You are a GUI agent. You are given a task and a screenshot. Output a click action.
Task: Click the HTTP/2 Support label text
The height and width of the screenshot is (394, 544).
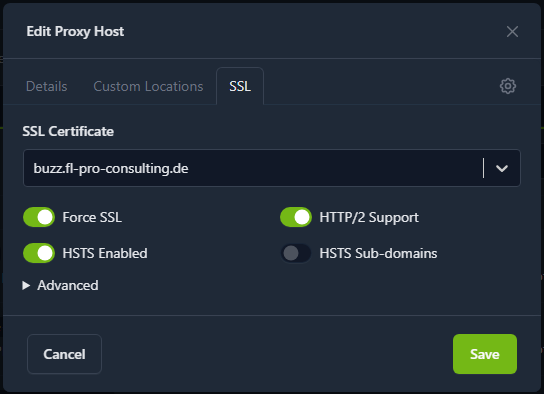pos(369,217)
